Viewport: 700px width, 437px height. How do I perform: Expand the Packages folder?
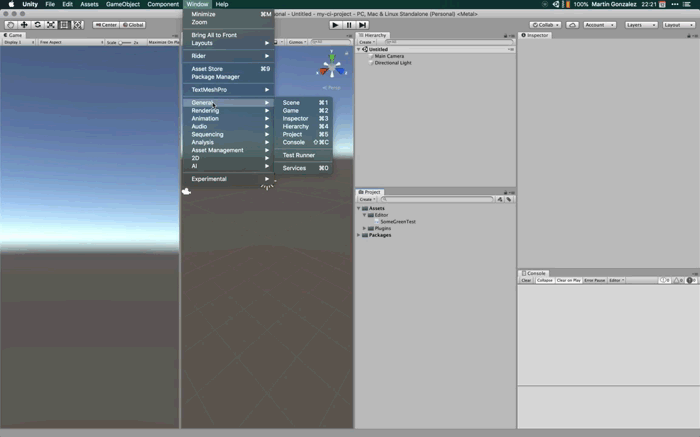click(358, 235)
